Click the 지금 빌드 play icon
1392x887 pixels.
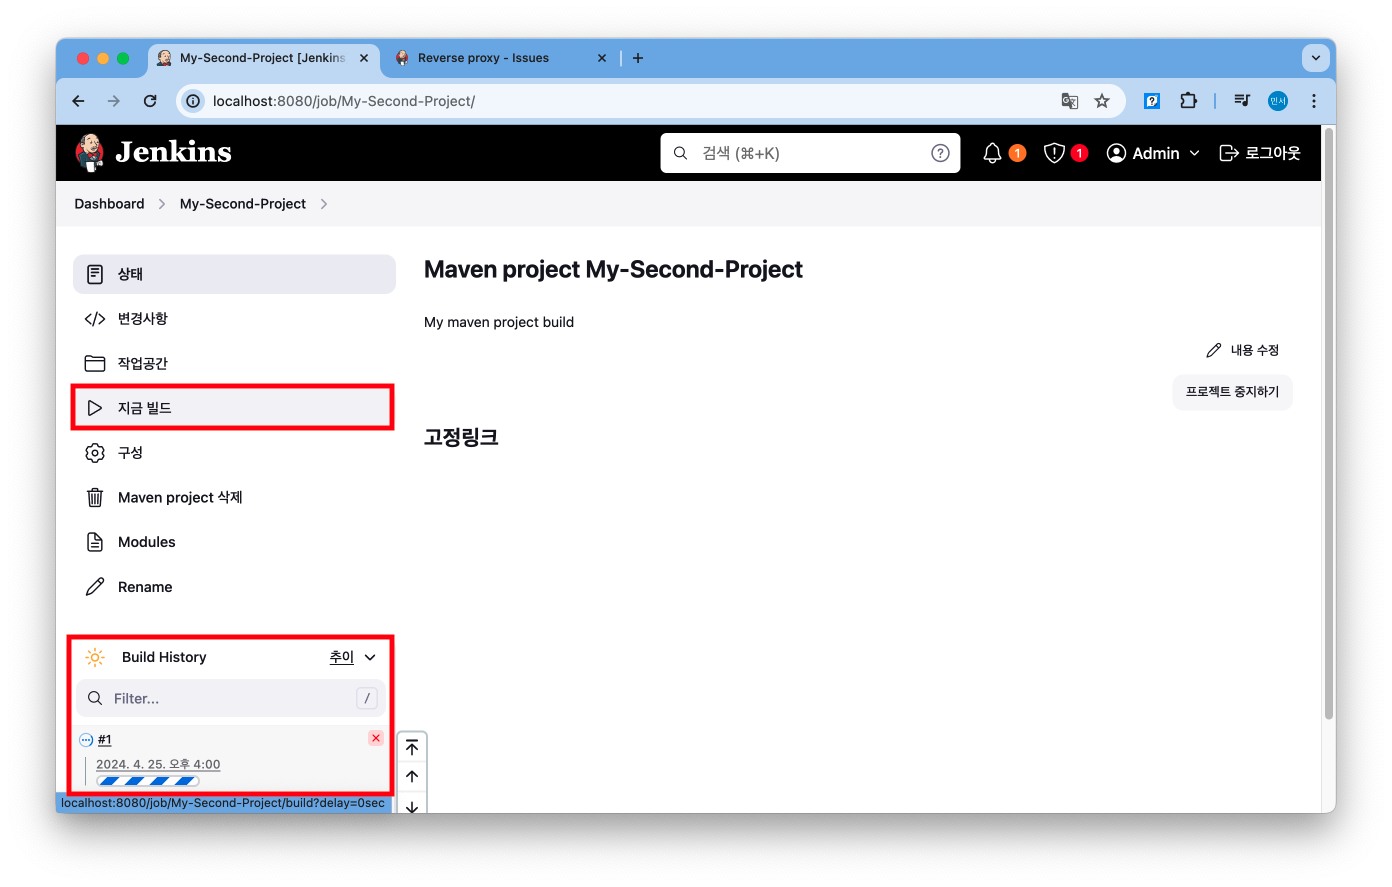click(x=95, y=408)
